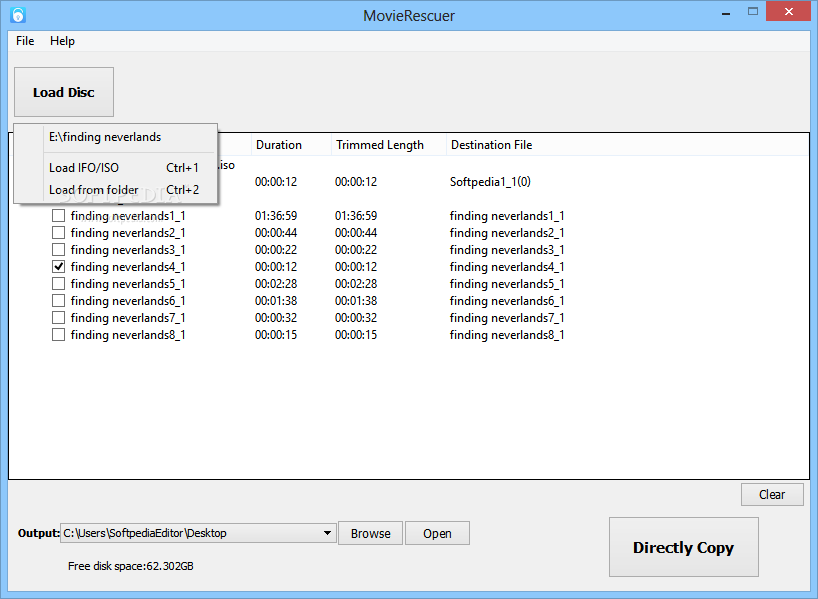The image size is (818, 599).
Task: Click duration value 01:36:59
Action: [x=275, y=215]
